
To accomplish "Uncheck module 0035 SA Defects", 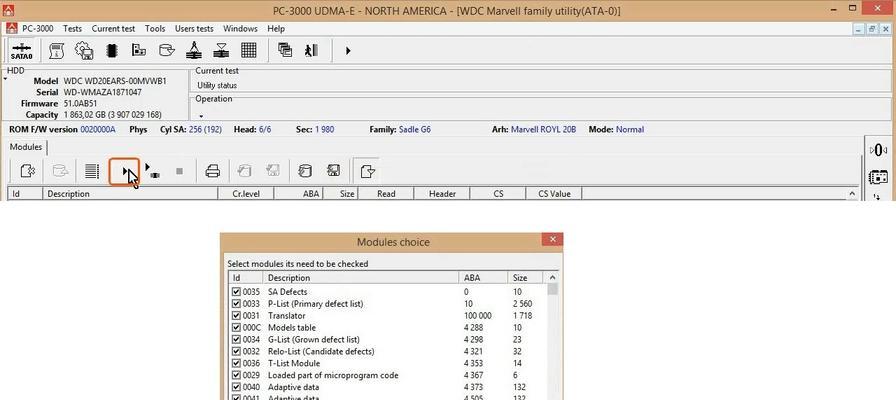I will [237, 291].
